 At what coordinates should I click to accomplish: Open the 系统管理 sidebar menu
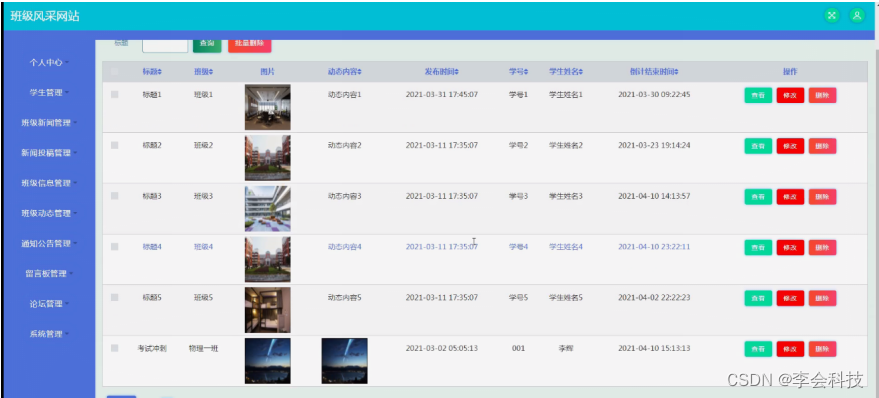coord(49,334)
